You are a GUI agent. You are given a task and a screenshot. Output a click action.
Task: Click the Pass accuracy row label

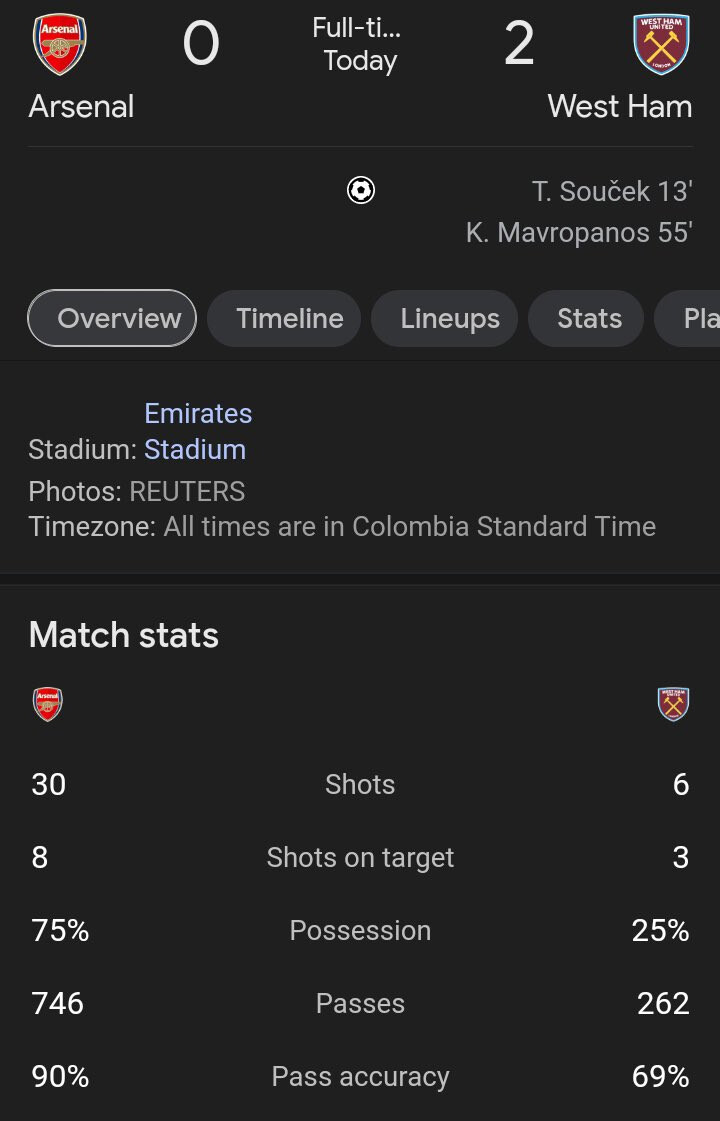(360, 1076)
